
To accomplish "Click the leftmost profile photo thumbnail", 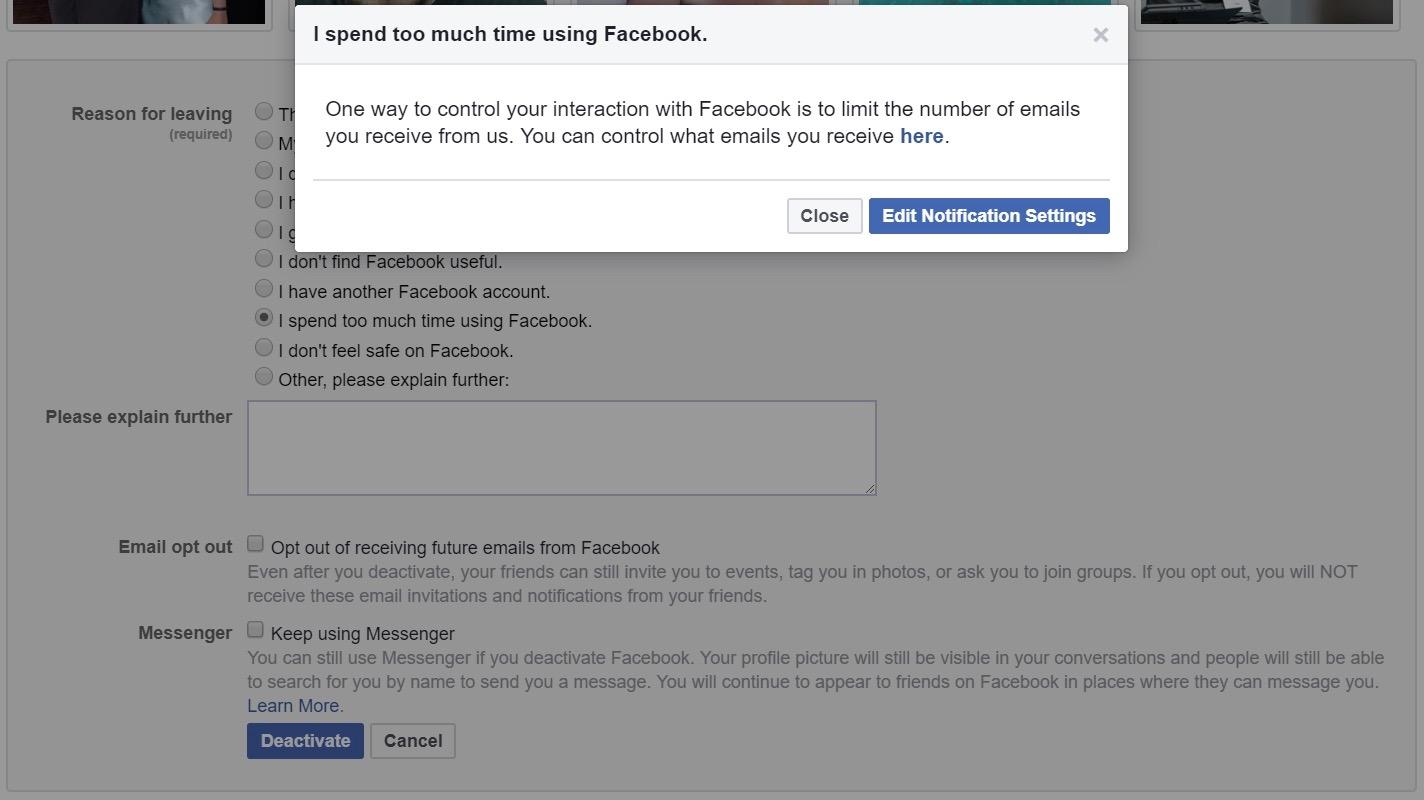I will [x=139, y=12].
